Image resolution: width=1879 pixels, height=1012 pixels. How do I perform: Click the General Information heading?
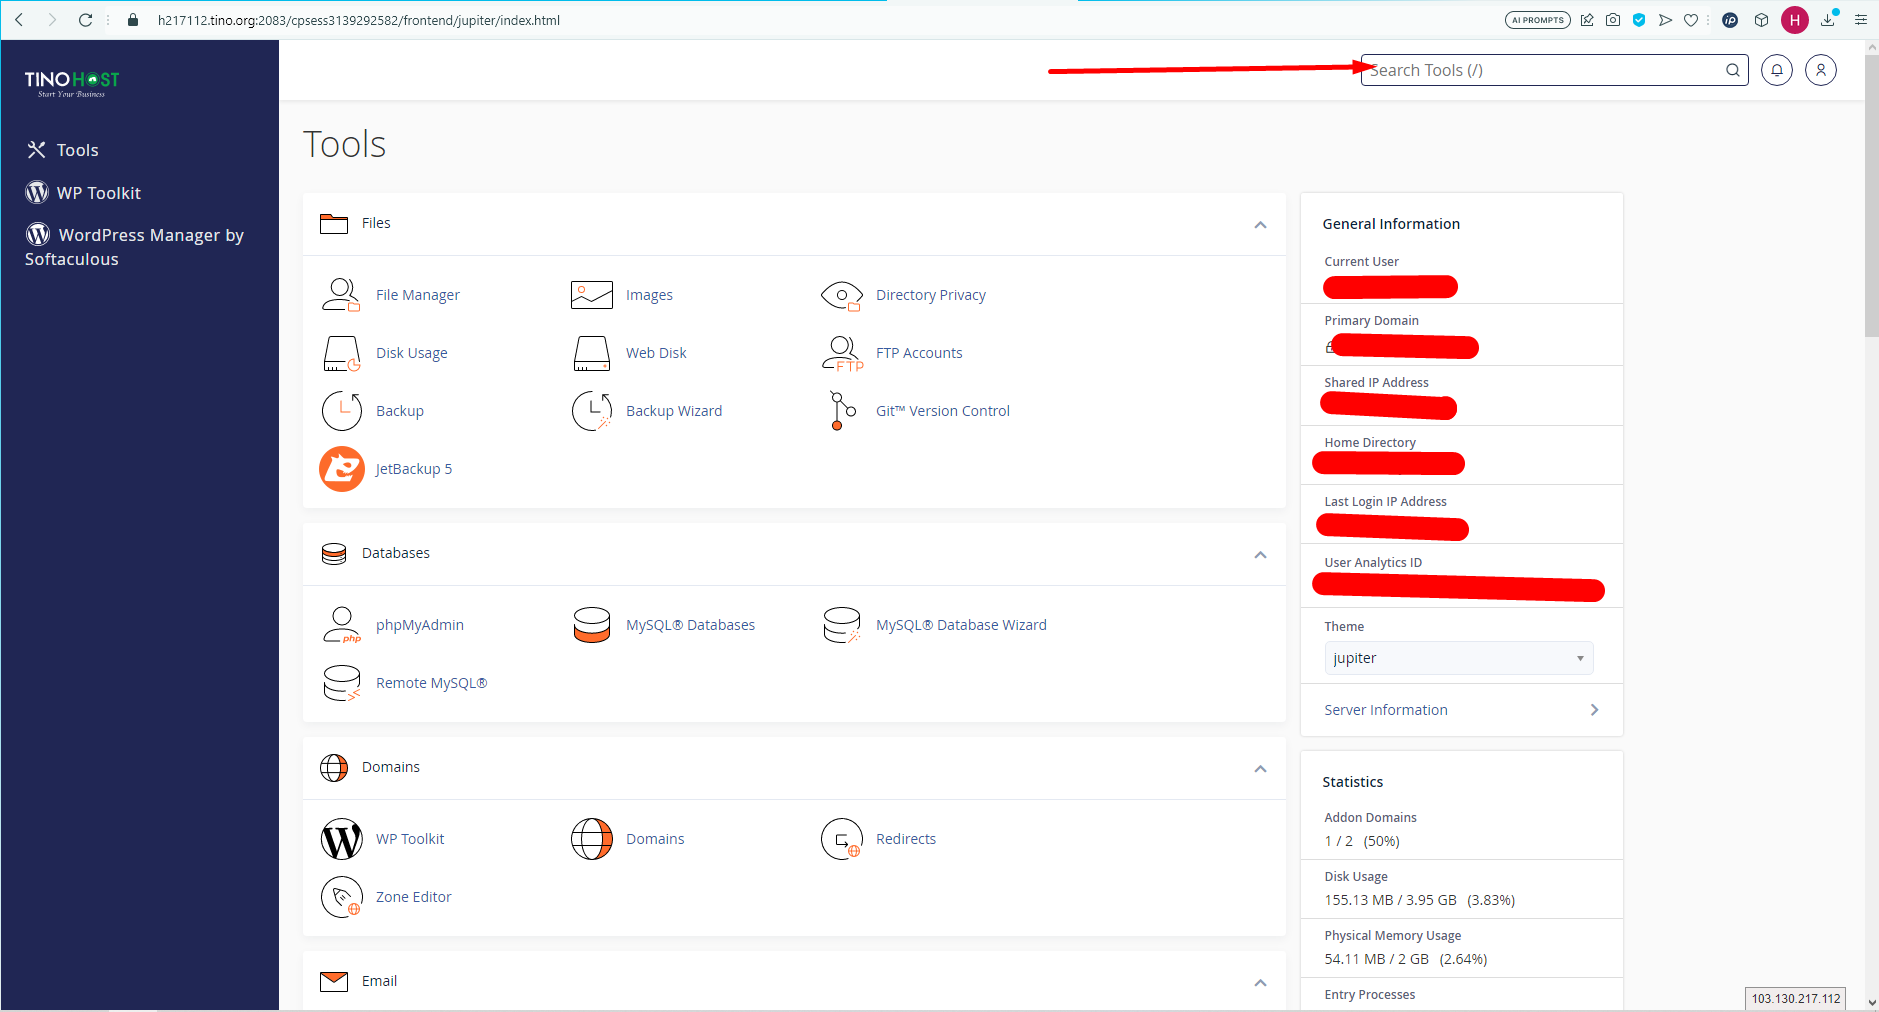[1391, 224]
